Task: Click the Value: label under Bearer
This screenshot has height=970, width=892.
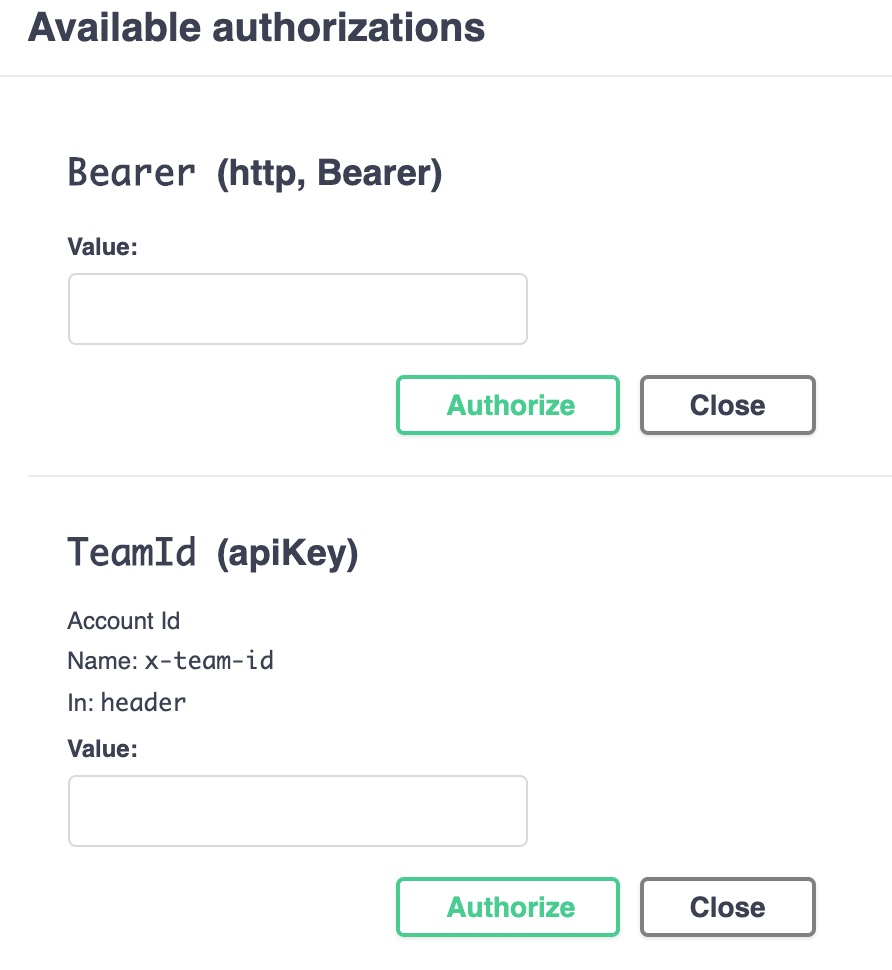Action: 102,246
